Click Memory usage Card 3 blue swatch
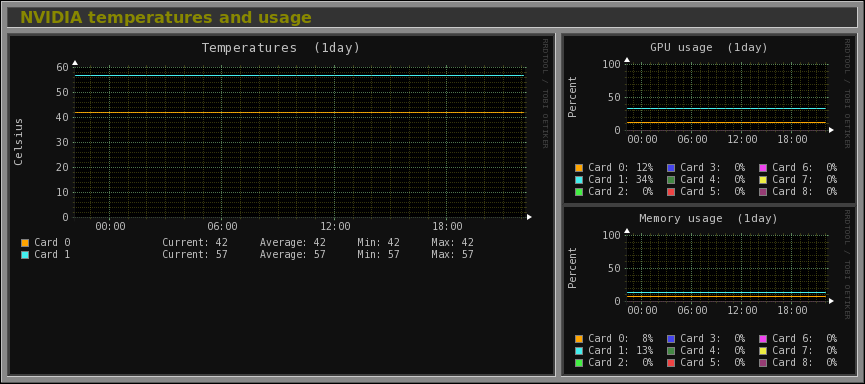The width and height of the screenshot is (865, 384). (x=671, y=339)
